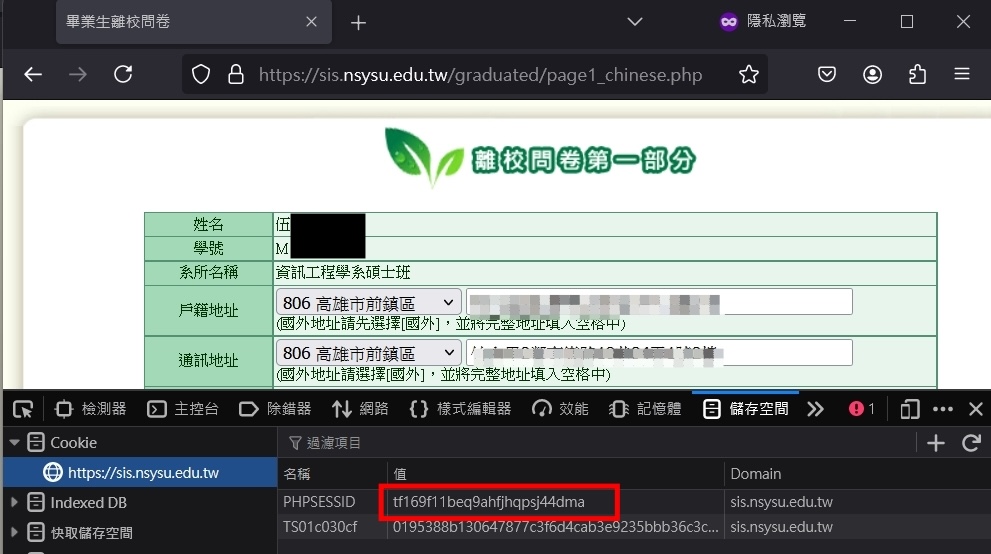Click 資訊工程學系碩士班 department text
Screen dimensions: 991x554
pos(343,272)
